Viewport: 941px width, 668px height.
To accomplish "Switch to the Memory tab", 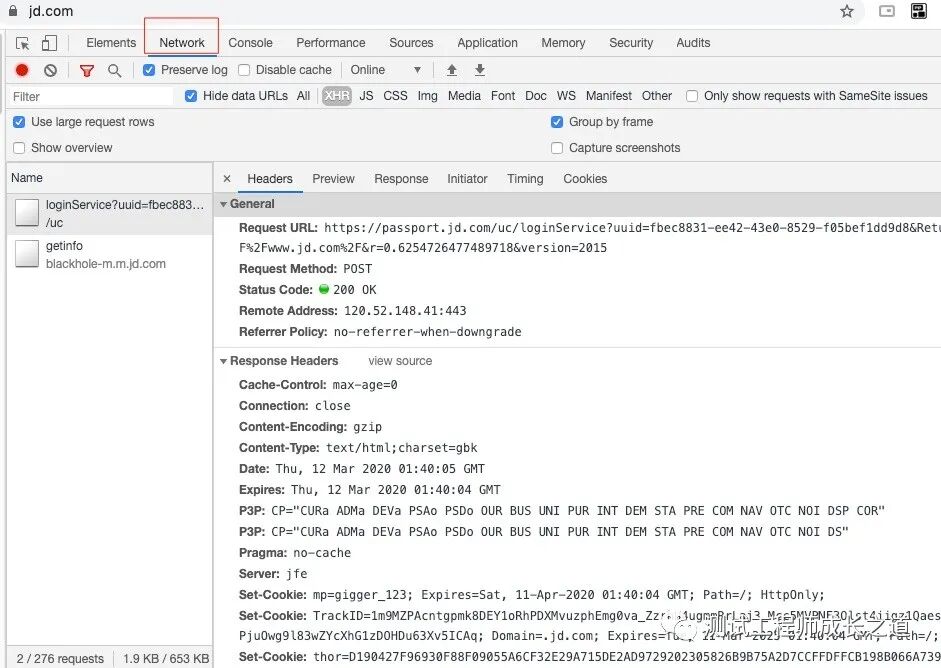I will (563, 43).
